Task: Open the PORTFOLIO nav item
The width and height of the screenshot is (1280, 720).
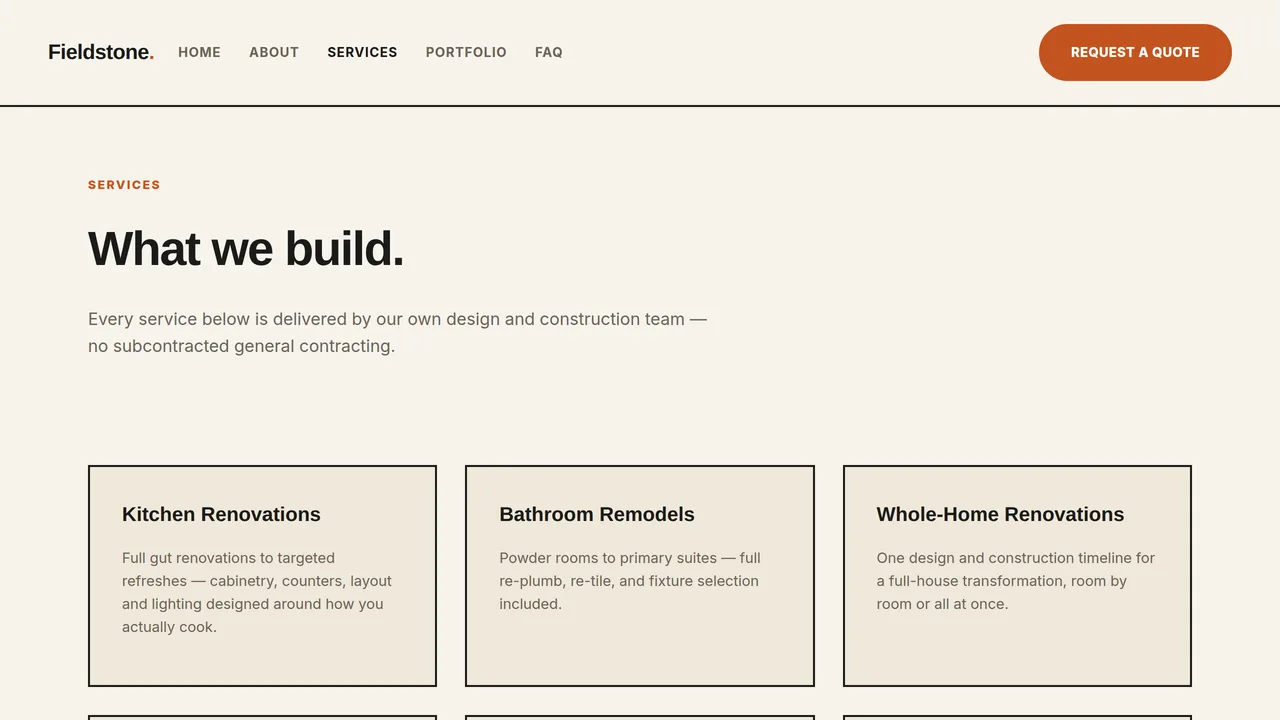Action: (x=466, y=52)
